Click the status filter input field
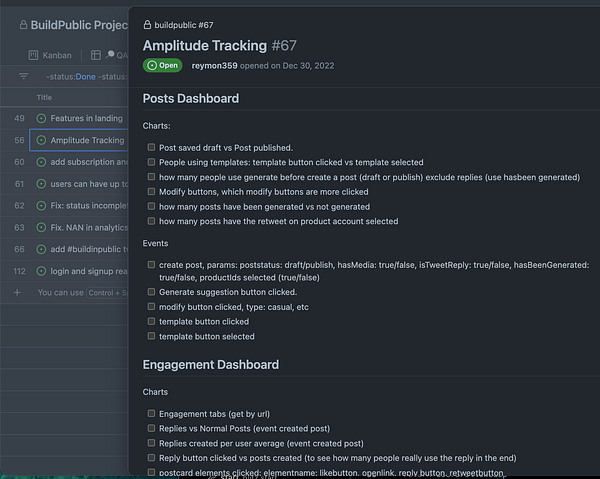The width and height of the screenshot is (600, 479). pyautogui.click(x=85, y=76)
